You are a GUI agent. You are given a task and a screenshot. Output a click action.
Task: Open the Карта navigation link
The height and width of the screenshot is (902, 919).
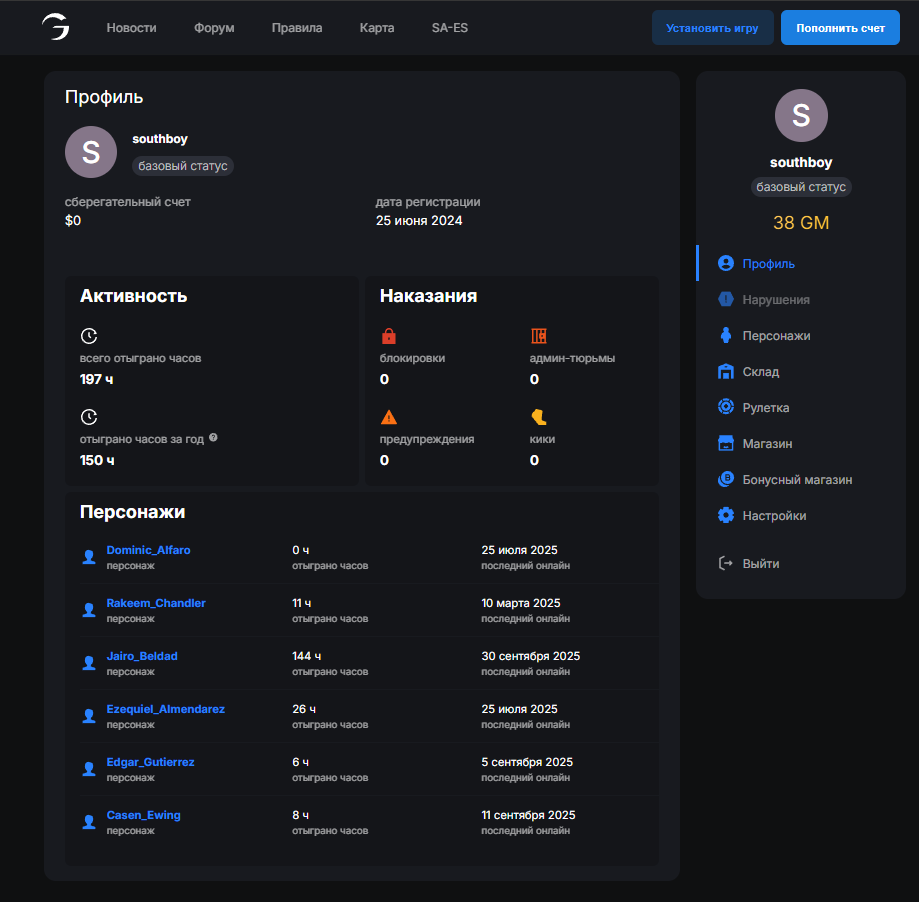[x=377, y=28]
